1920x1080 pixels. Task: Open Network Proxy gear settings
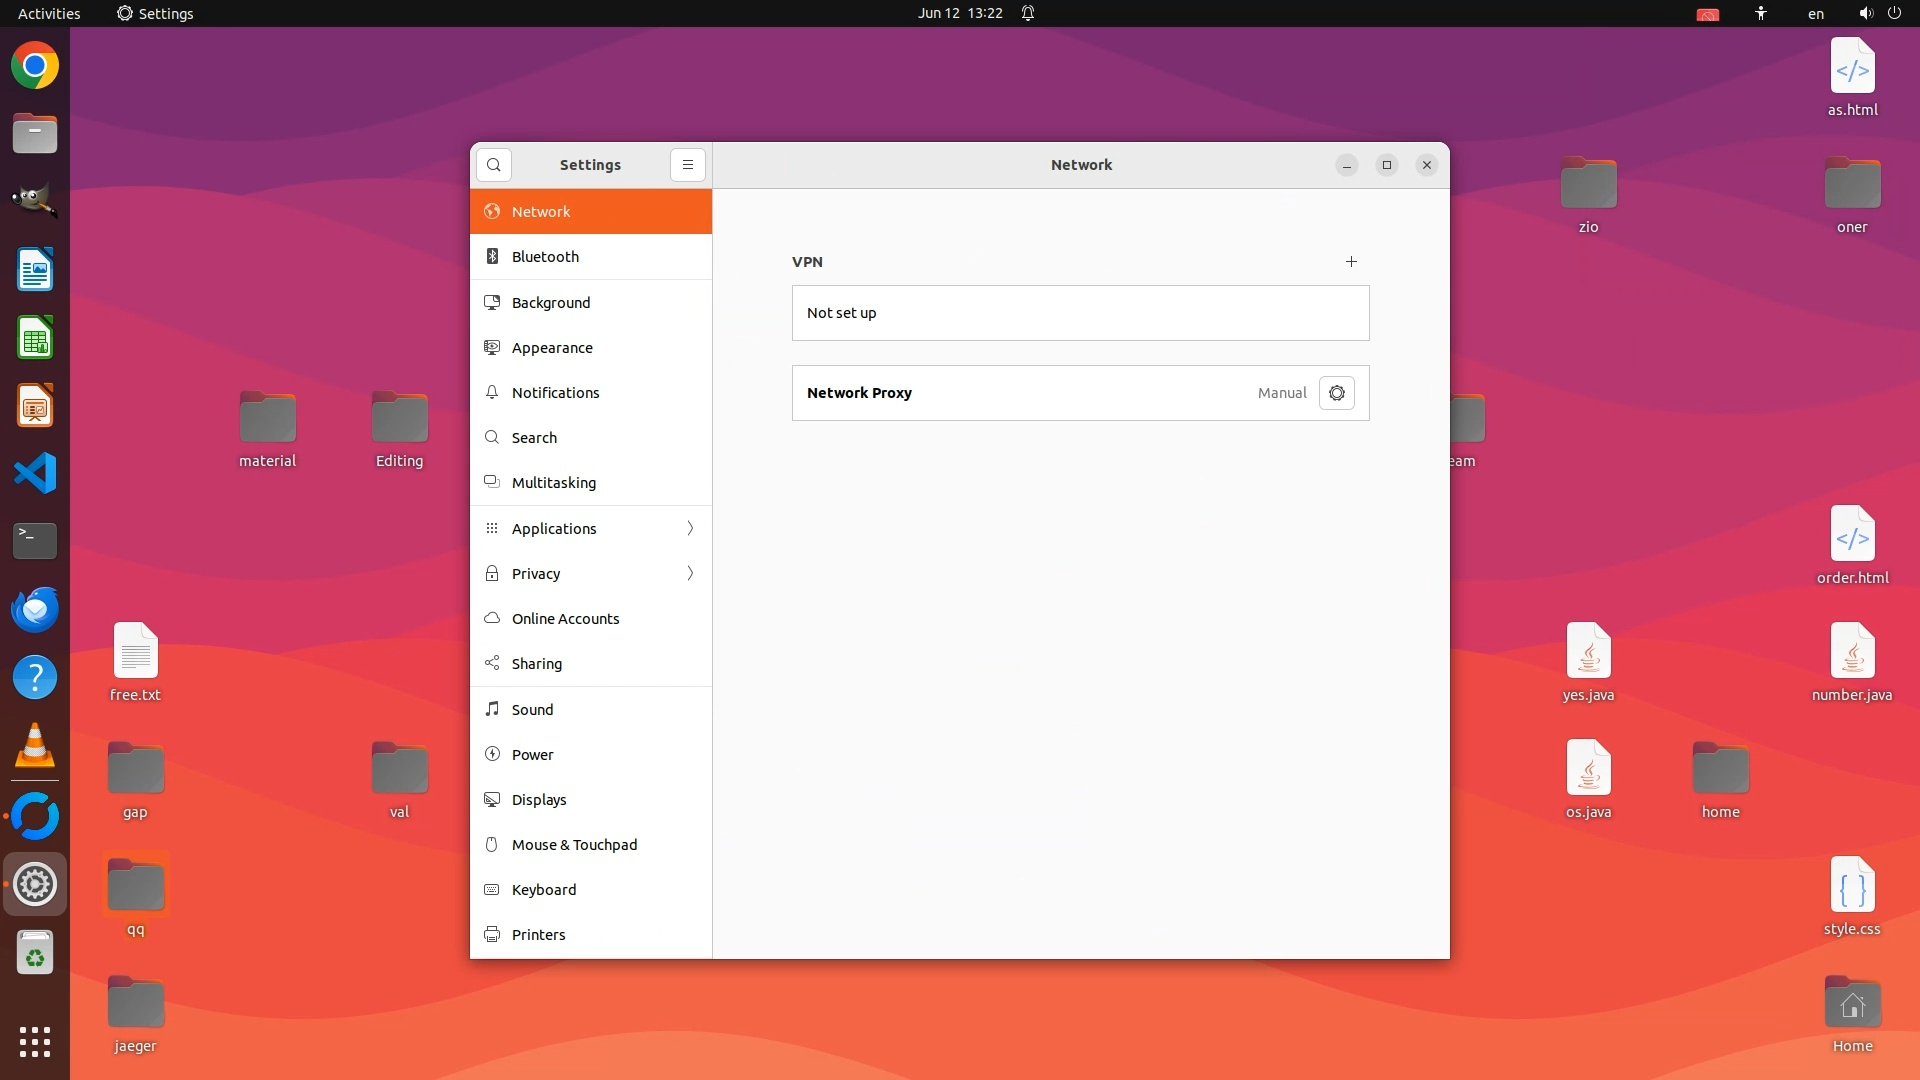coord(1336,393)
